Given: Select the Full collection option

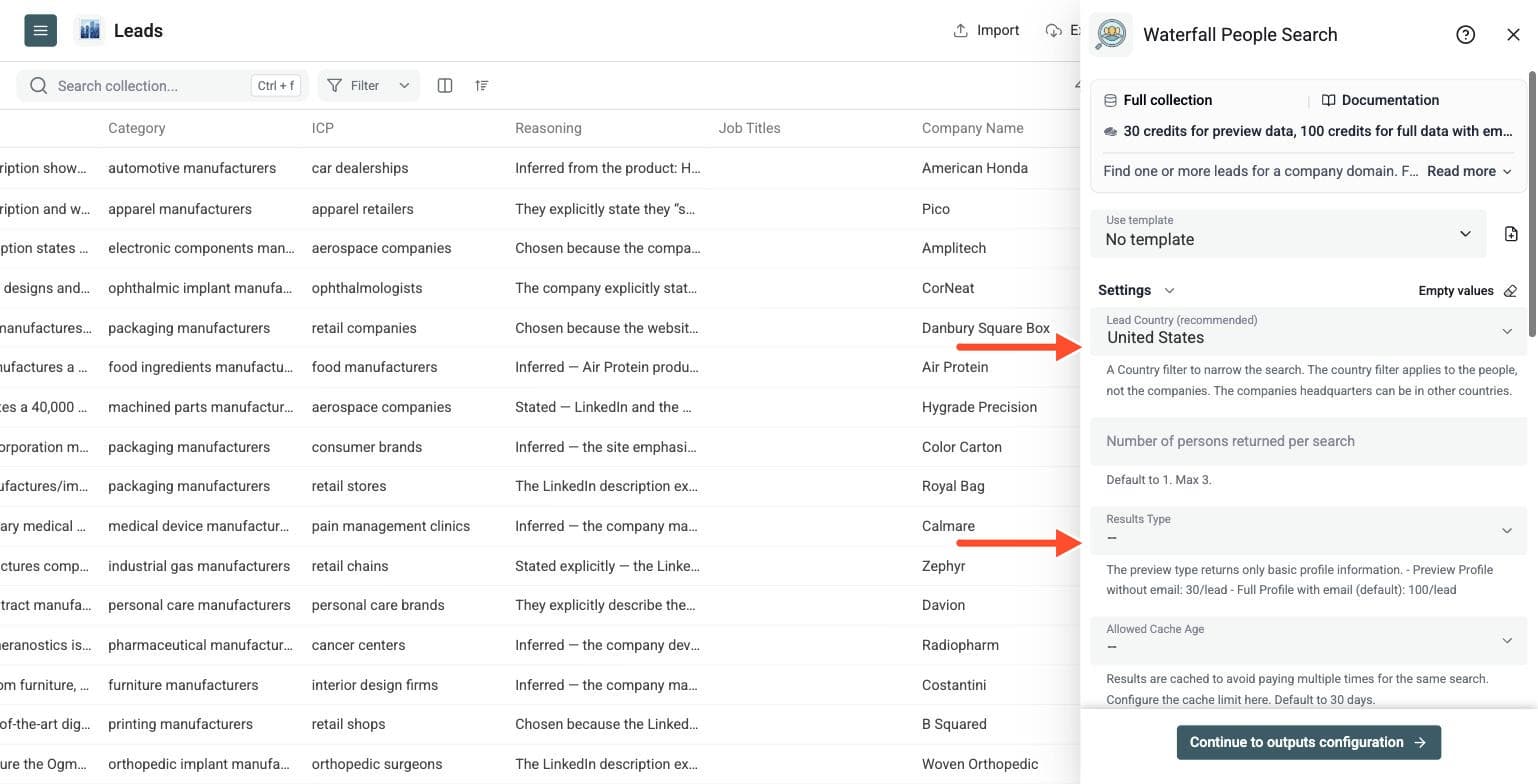Looking at the screenshot, I should 1158,100.
